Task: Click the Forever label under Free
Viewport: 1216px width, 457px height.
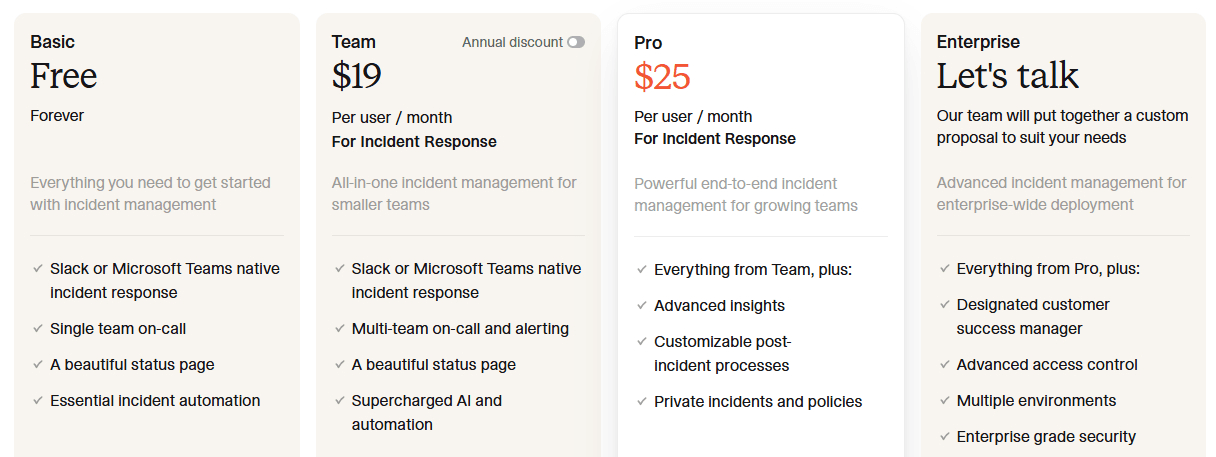Action: point(57,116)
